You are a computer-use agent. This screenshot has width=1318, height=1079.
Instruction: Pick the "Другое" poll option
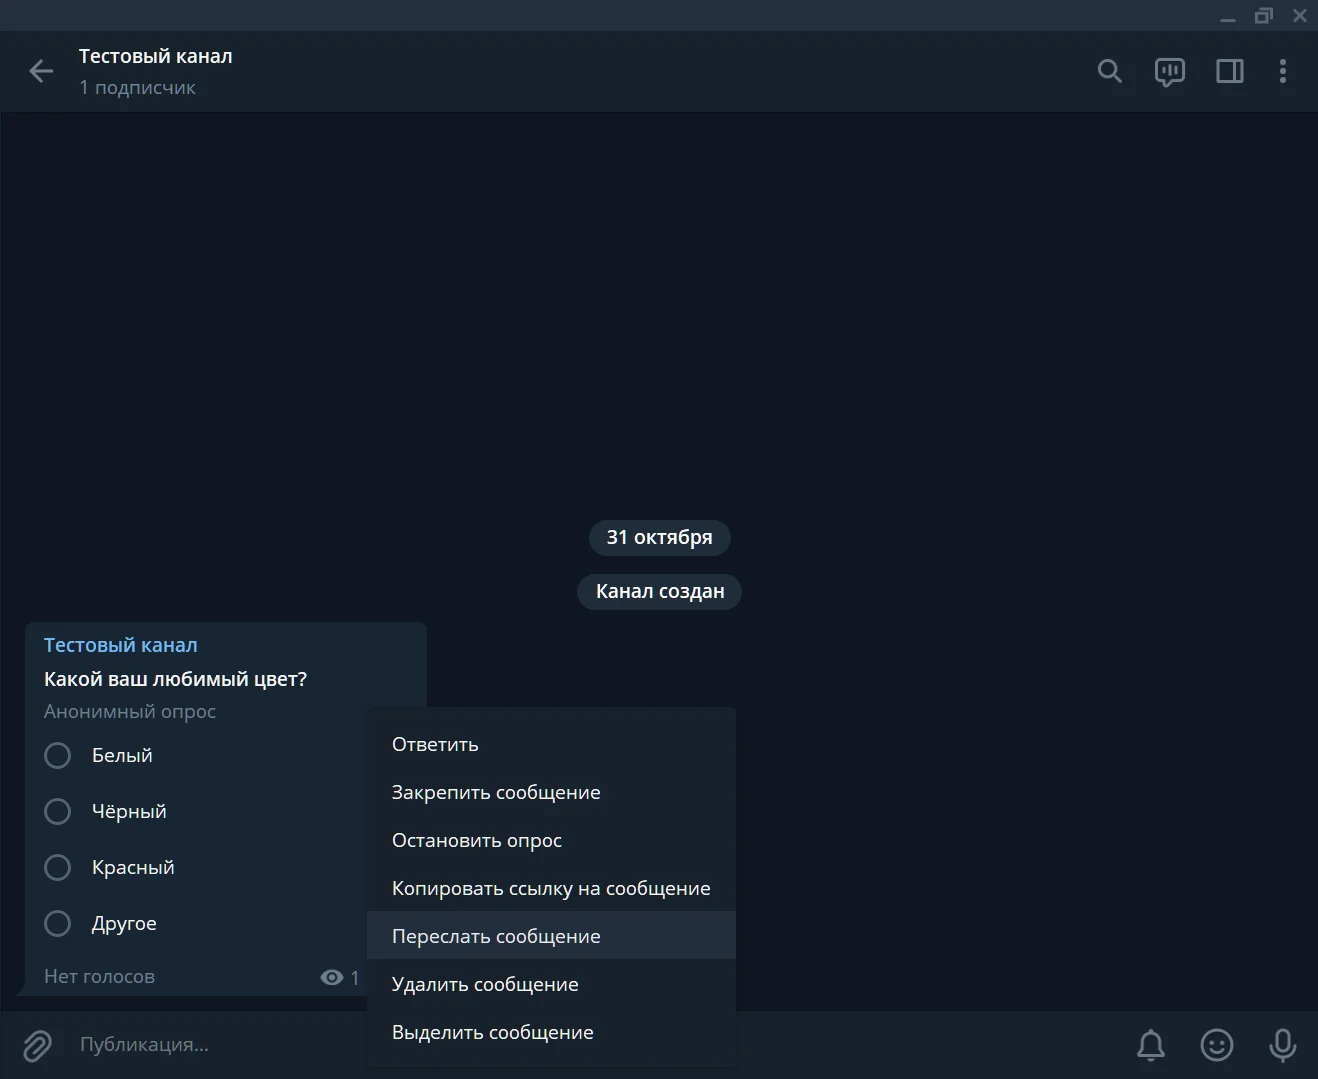click(x=58, y=923)
